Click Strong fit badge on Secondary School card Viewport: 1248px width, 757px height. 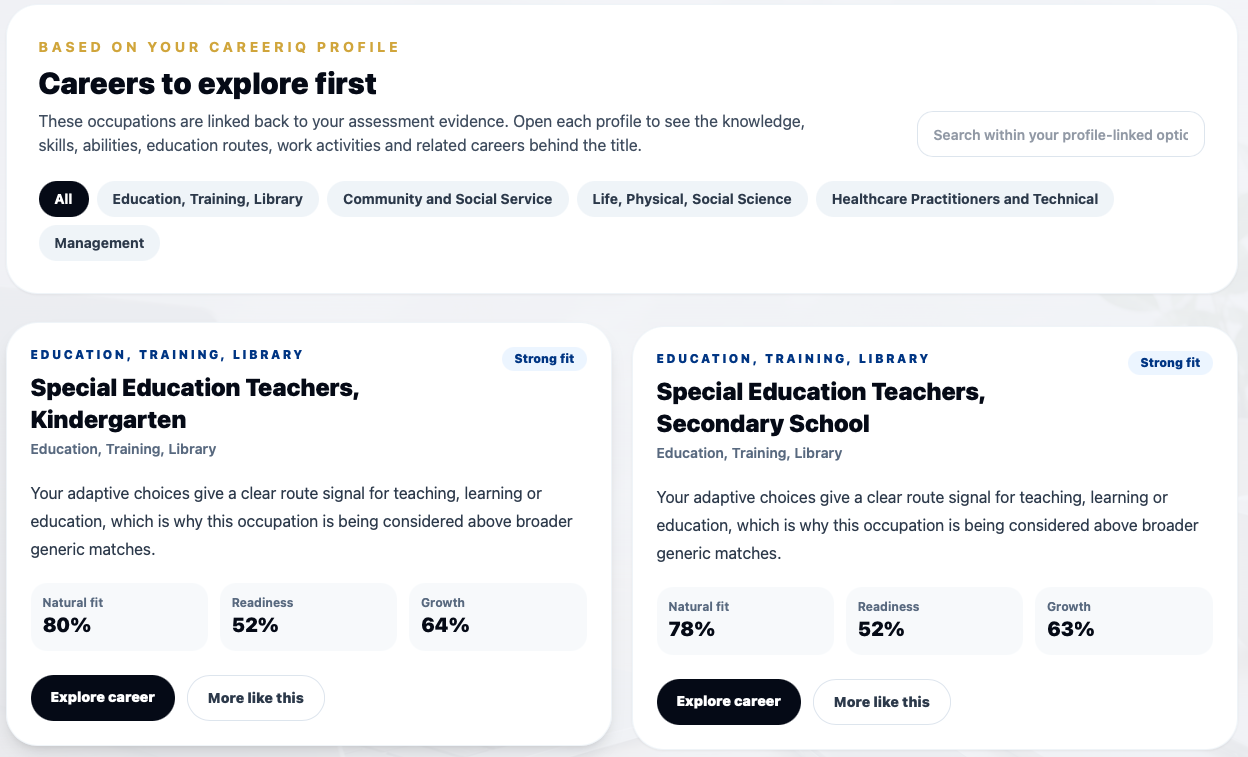pyautogui.click(x=1170, y=363)
